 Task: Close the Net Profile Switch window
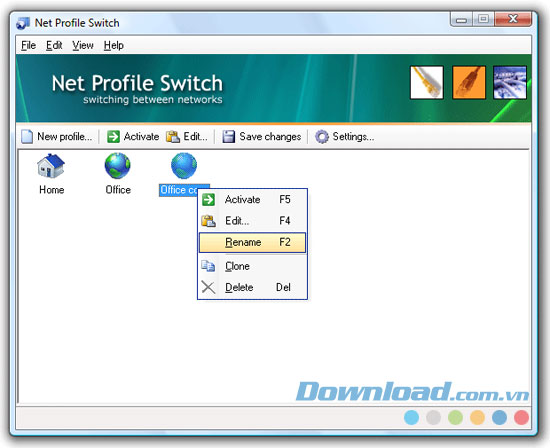pos(513,19)
